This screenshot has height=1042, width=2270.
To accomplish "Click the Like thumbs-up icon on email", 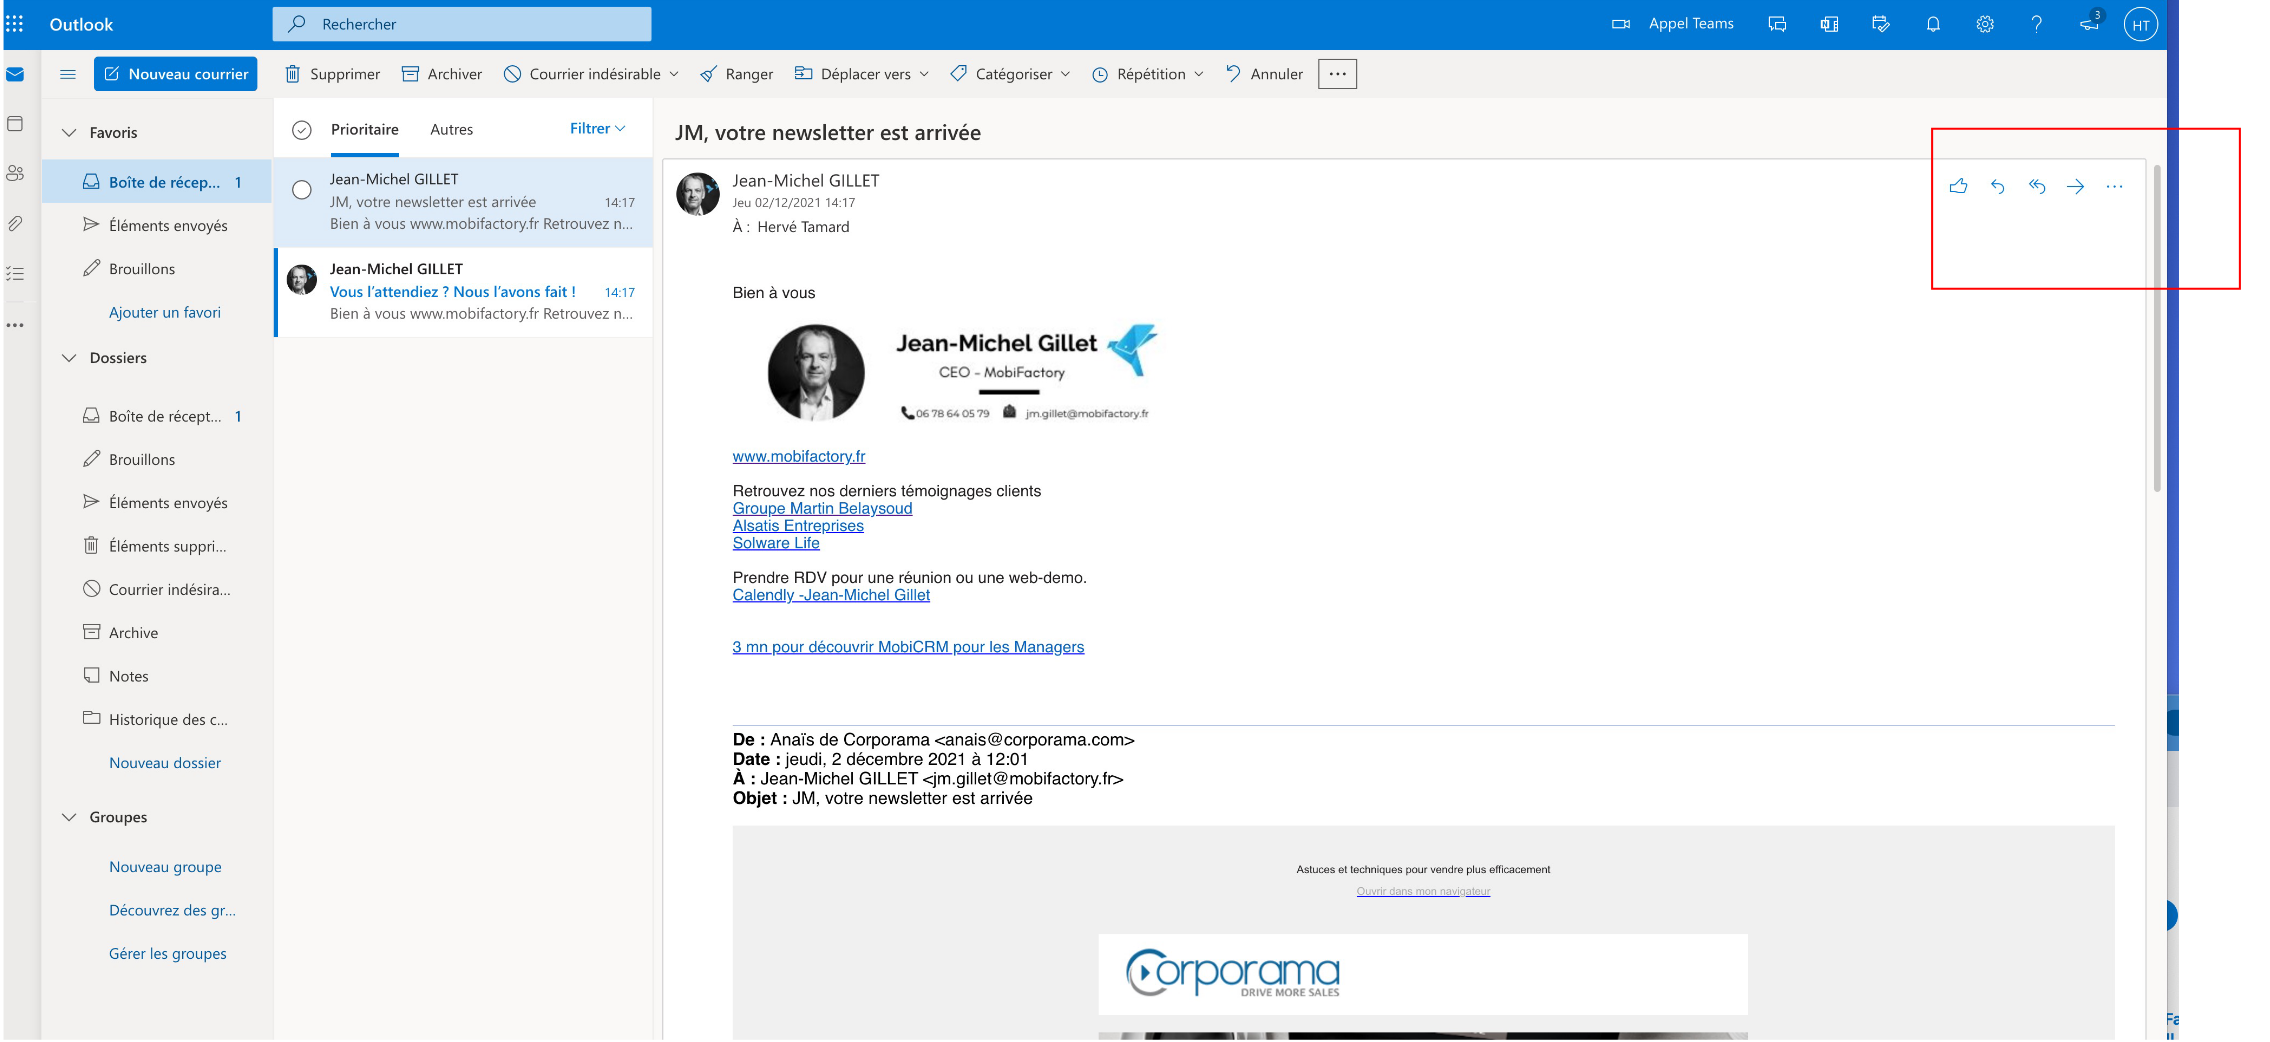I will pyautogui.click(x=1958, y=186).
